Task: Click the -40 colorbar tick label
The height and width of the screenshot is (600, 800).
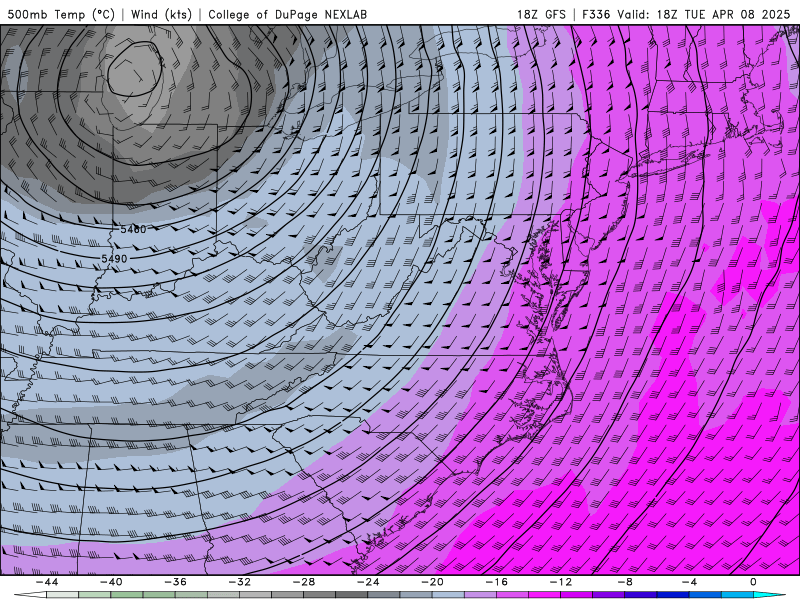Action: [111, 582]
